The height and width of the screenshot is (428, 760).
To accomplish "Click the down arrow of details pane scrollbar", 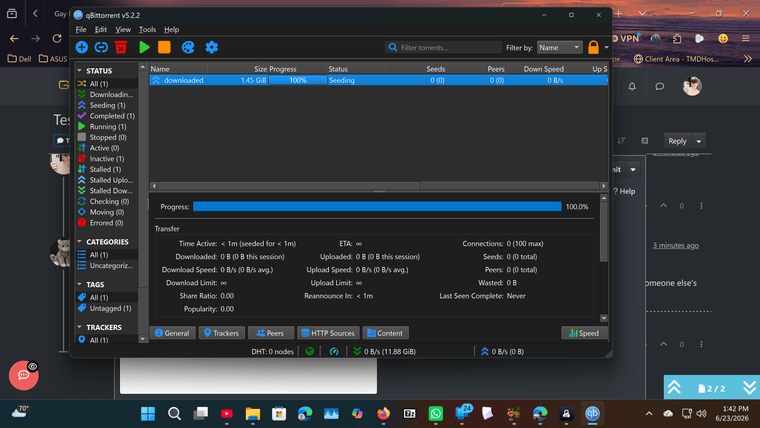I will pyautogui.click(x=603, y=318).
